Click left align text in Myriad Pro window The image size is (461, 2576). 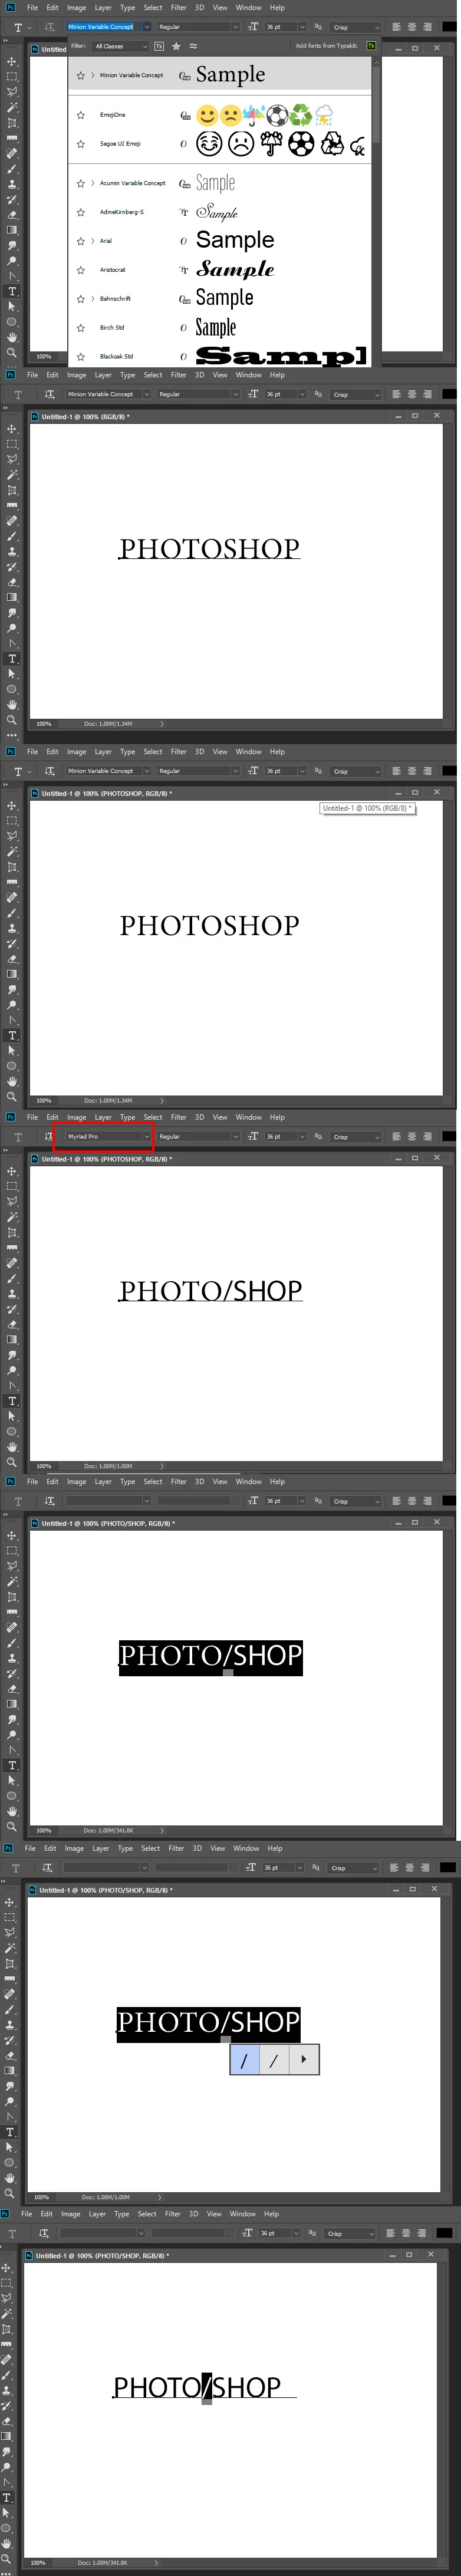point(395,1136)
